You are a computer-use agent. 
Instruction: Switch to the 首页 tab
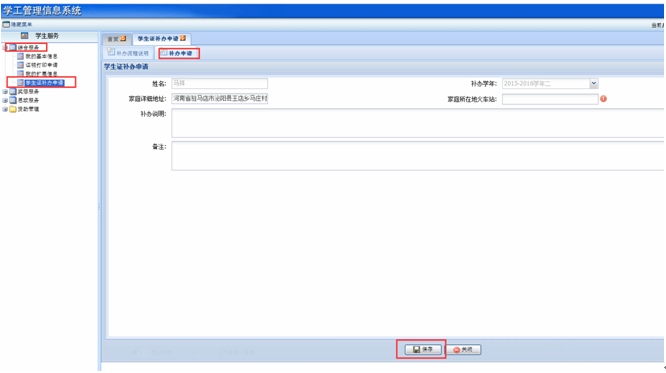point(116,39)
